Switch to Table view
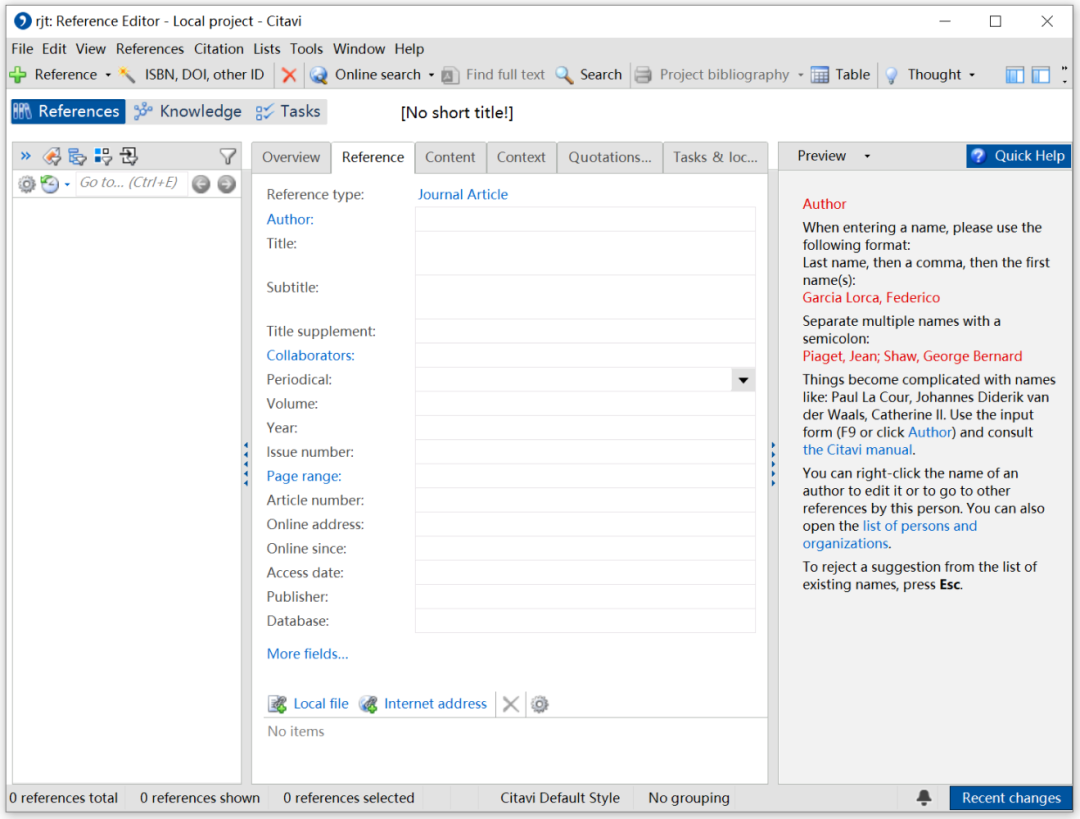The width and height of the screenshot is (1080, 819). (840, 74)
